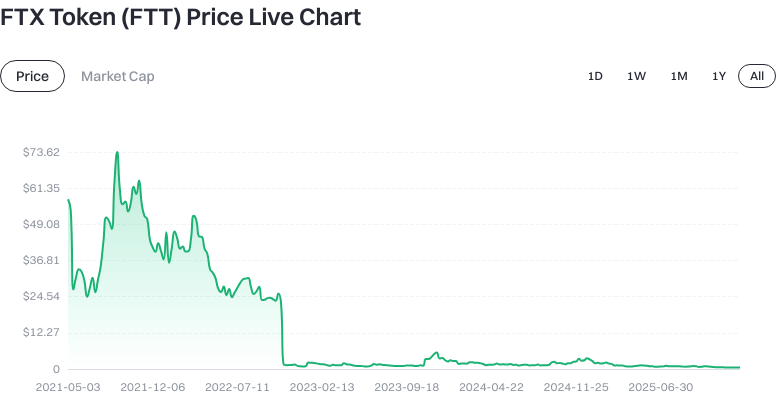776x401 pixels.
Task: Click the 2021-05-03 date label
Action: point(68,386)
